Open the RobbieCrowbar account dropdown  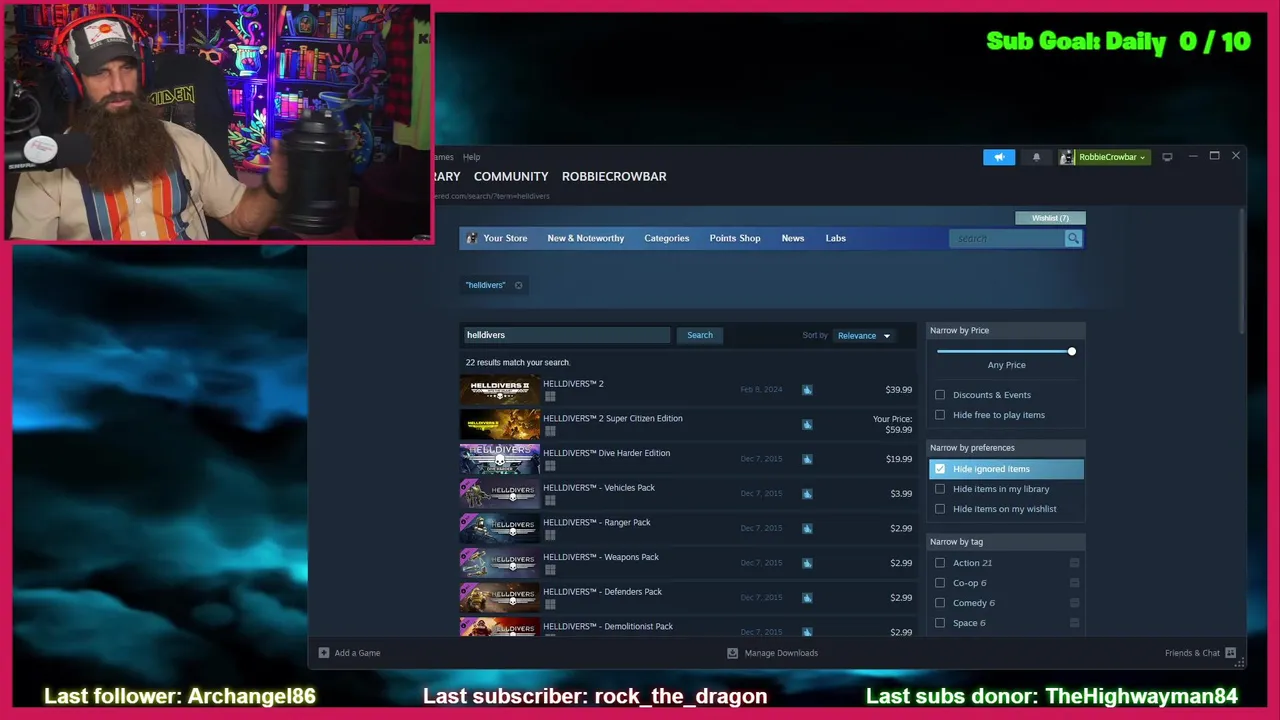point(1112,157)
